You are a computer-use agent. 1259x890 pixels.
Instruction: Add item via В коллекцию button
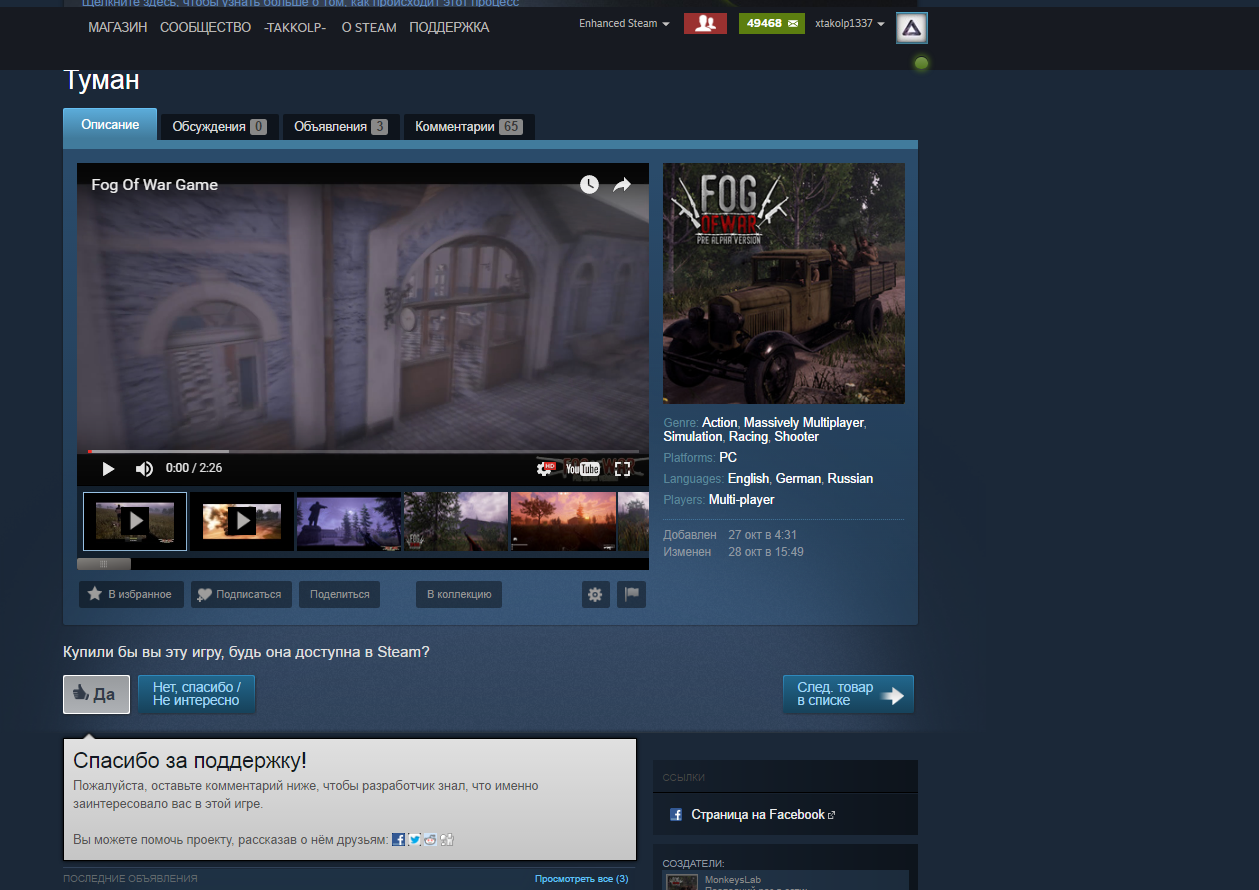pyautogui.click(x=459, y=594)
